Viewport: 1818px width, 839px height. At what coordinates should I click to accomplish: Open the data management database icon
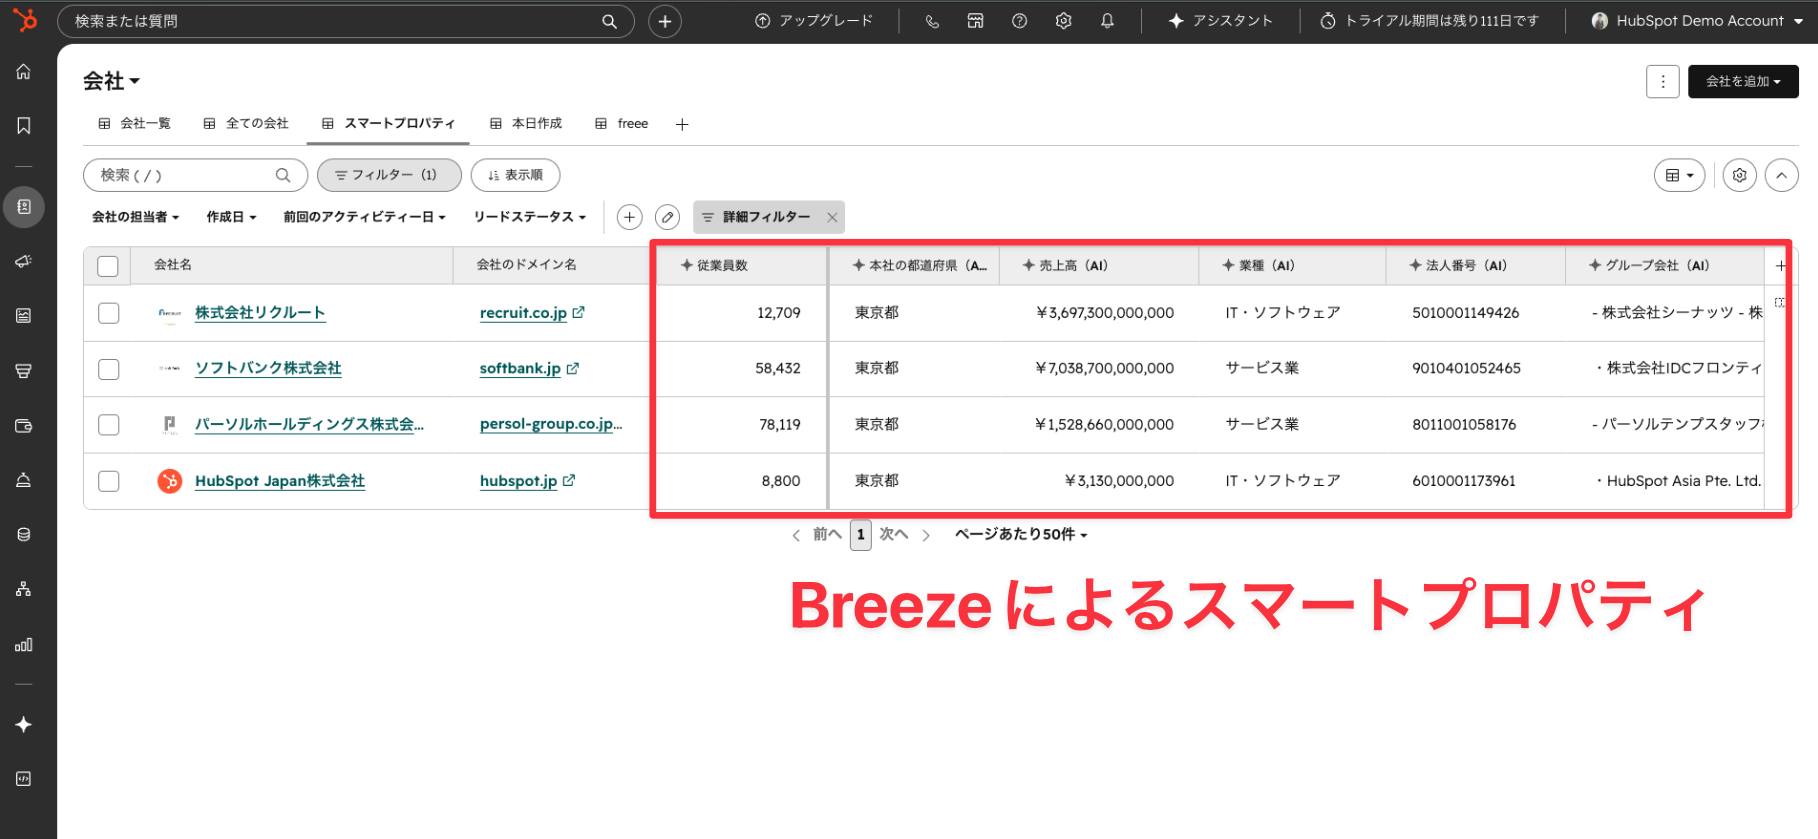pyautogui.click(x=24, y=535)
